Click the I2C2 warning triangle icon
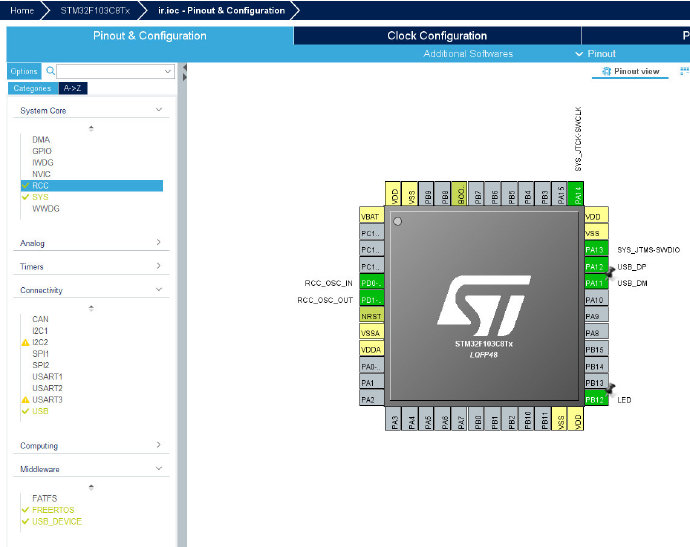 coord(26,342)
